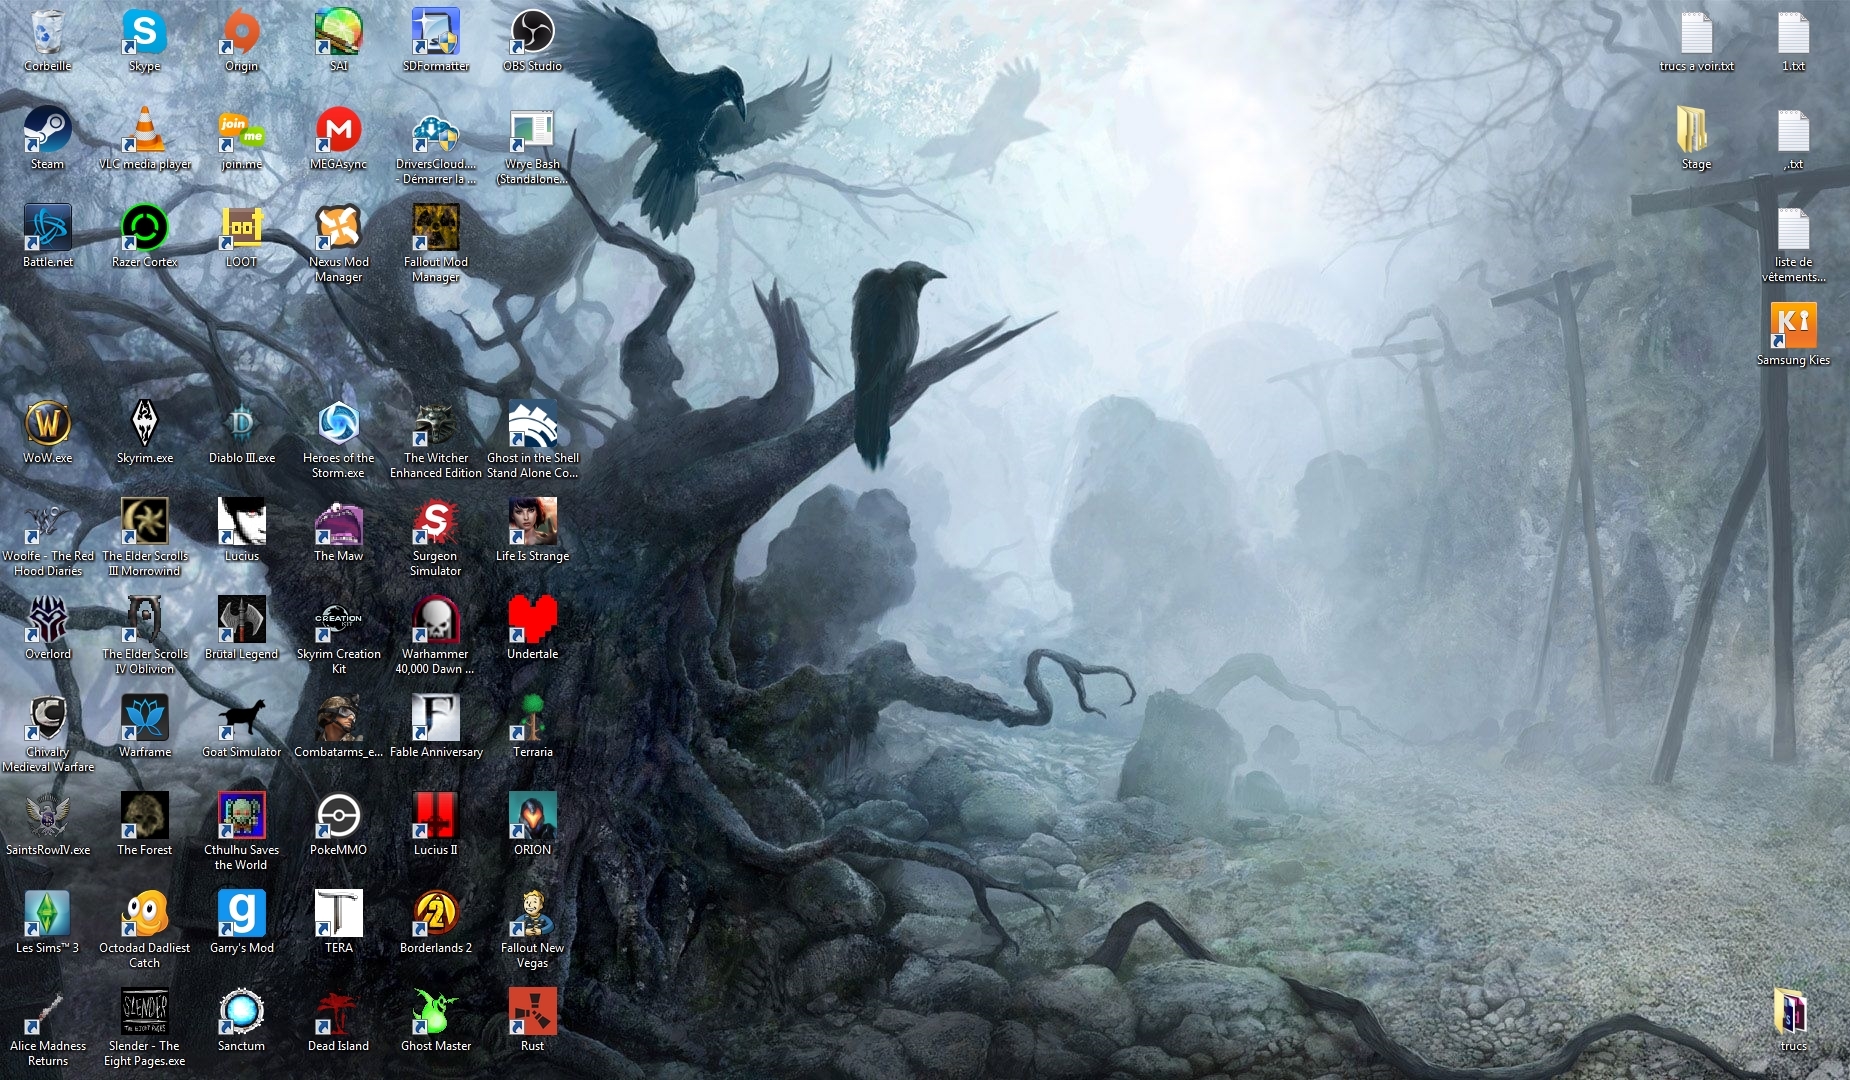This screenshot has height=1080, width=1850.
Task: Select Slender - The Eight Pages.exe icon
Action: [x=144, y=1012]
